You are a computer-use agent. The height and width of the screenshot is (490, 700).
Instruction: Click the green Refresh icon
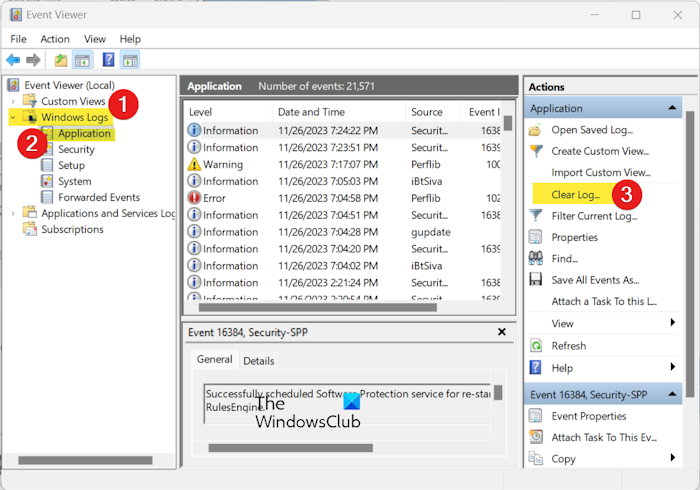click(x=535, y=346)
